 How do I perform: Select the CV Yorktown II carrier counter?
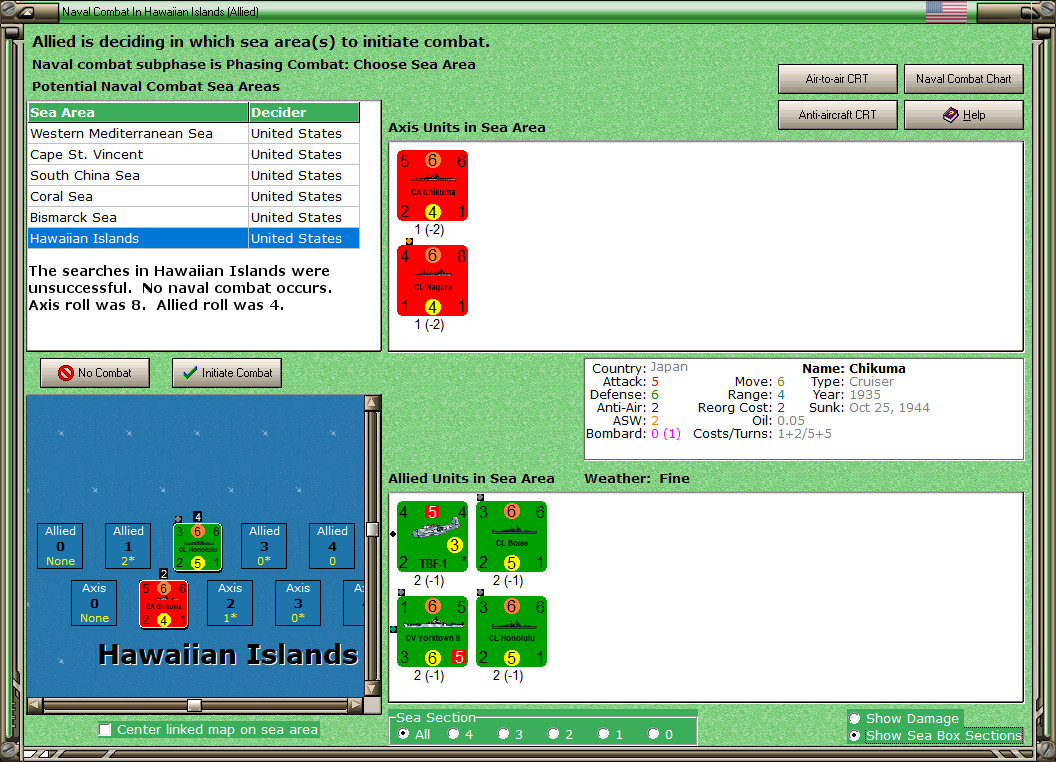(432, 631)
